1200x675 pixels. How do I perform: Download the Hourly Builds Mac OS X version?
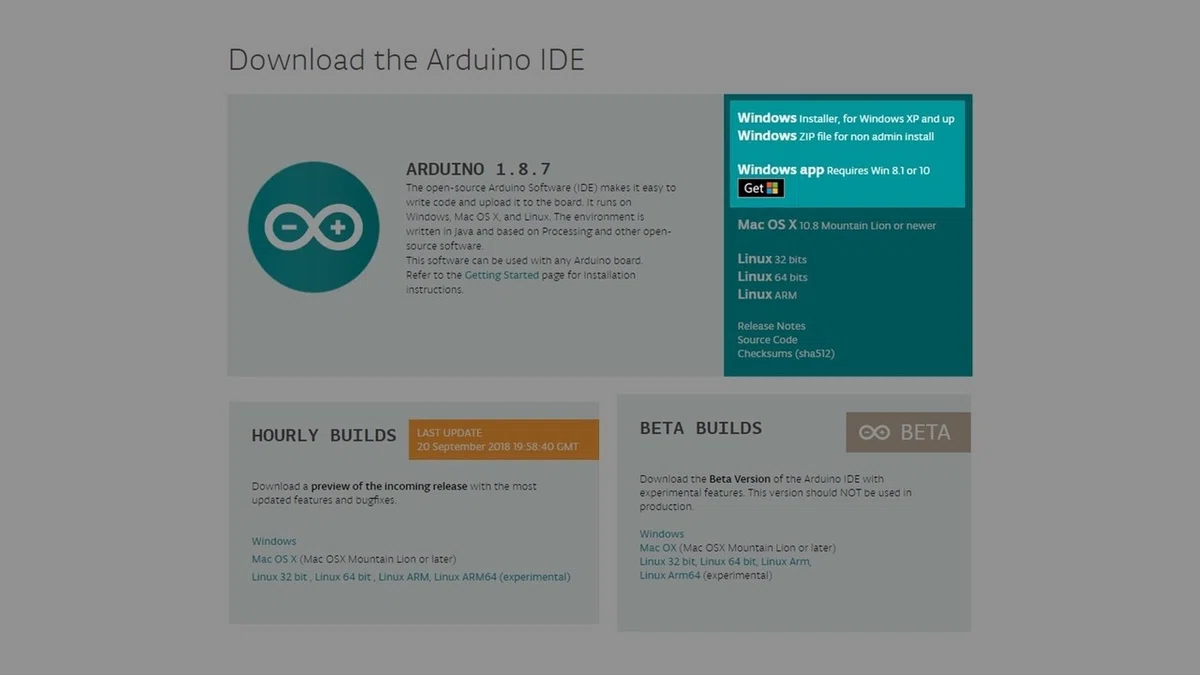coord(275,559)
